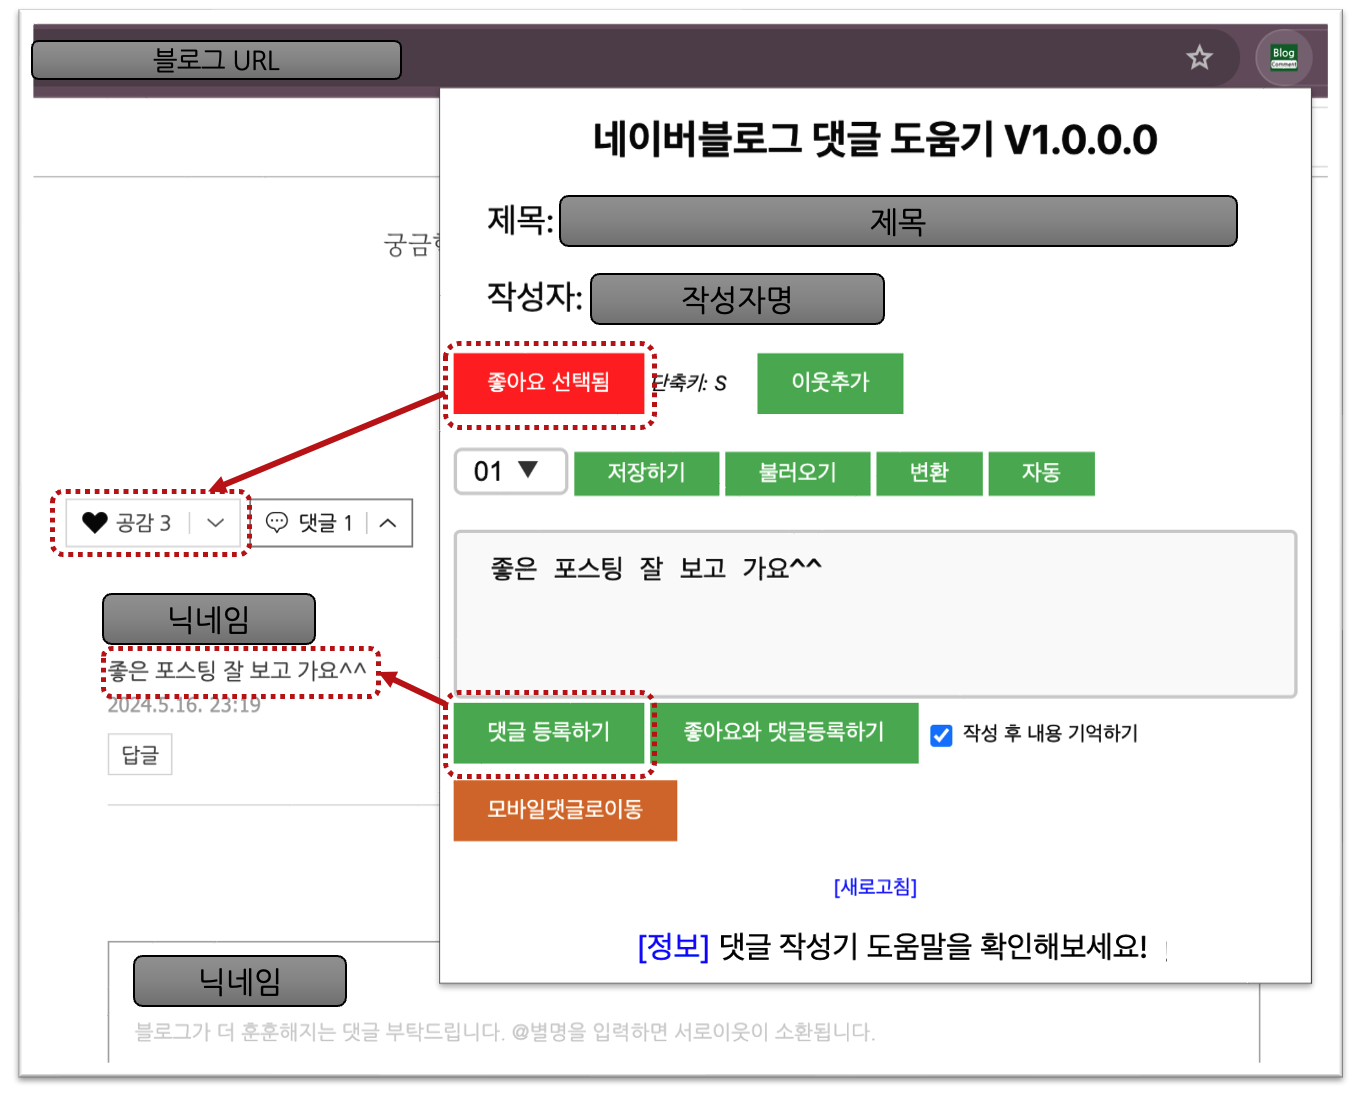Click the 답글 reply button

(140, 755)
